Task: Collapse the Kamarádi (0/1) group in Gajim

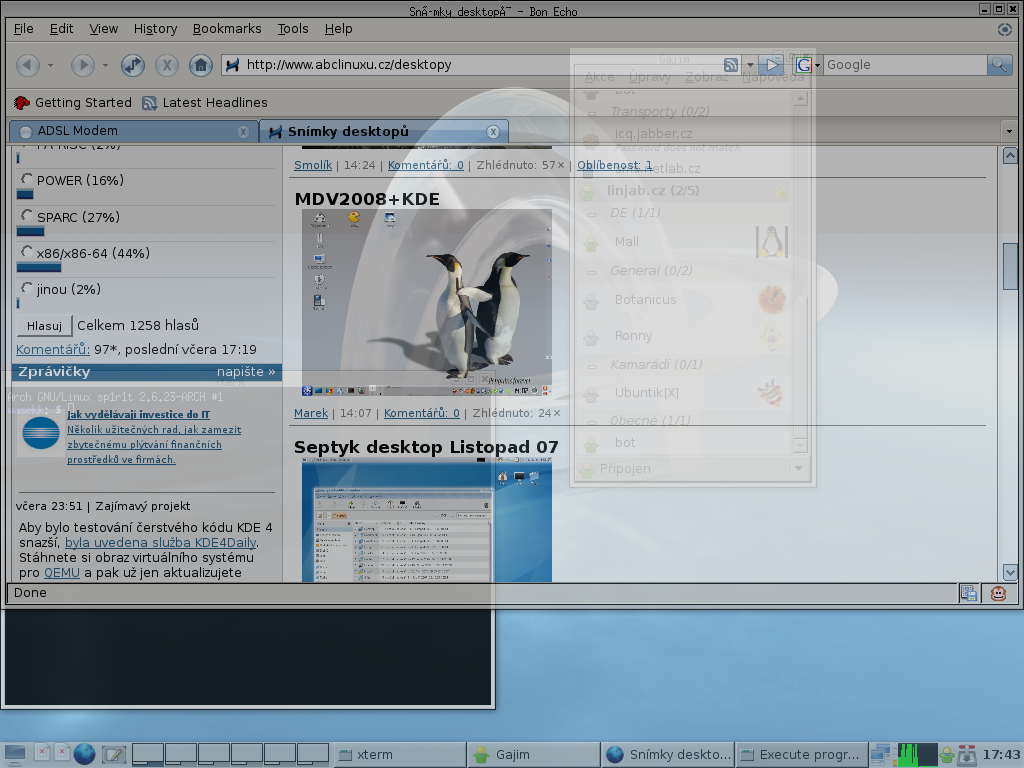Action: click(x=592, y=366)
